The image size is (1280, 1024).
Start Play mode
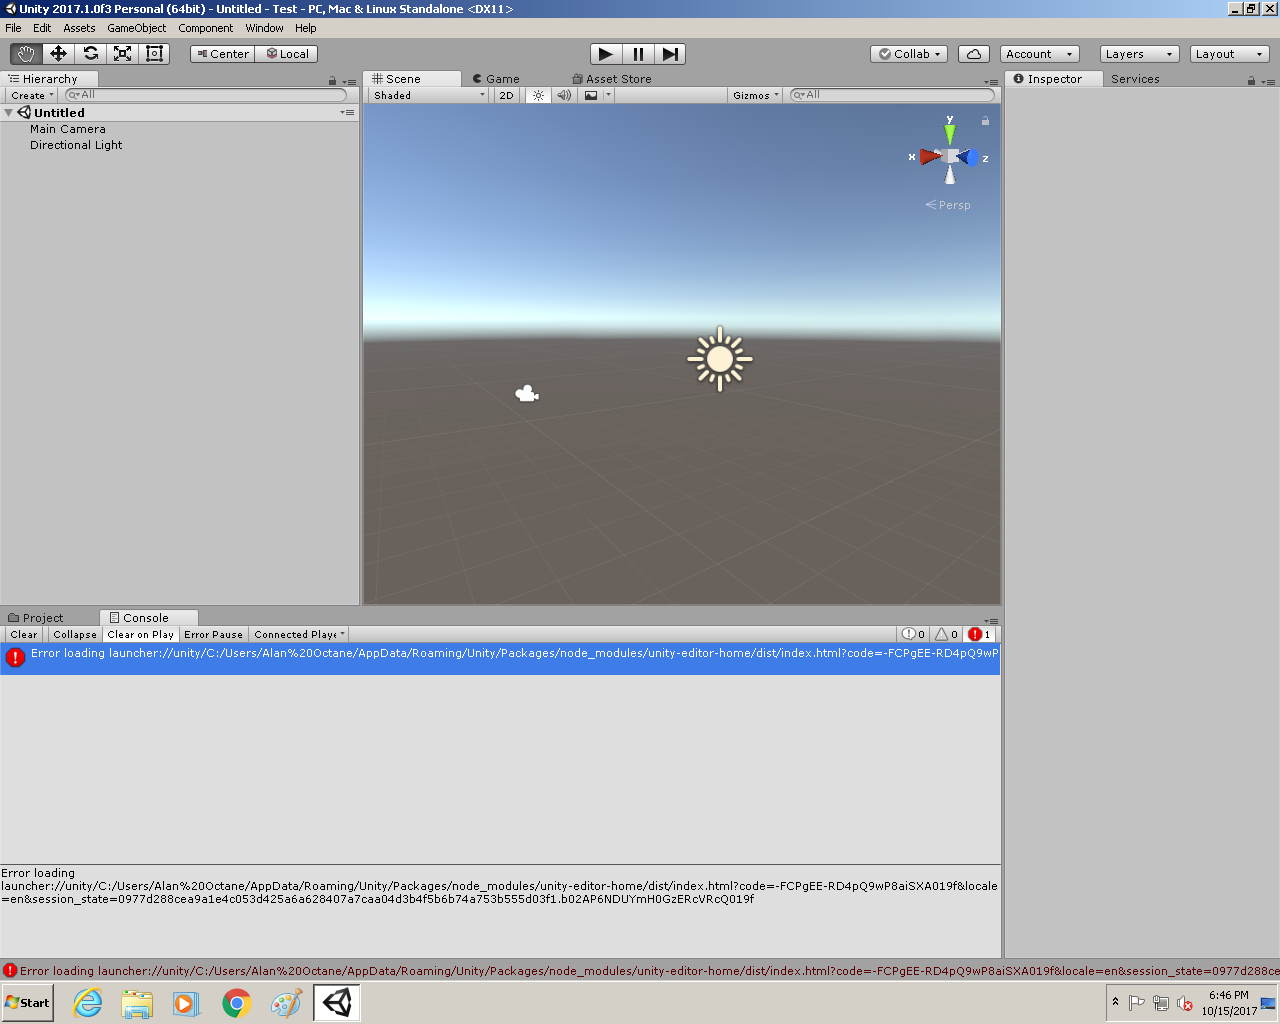point(606,54)
